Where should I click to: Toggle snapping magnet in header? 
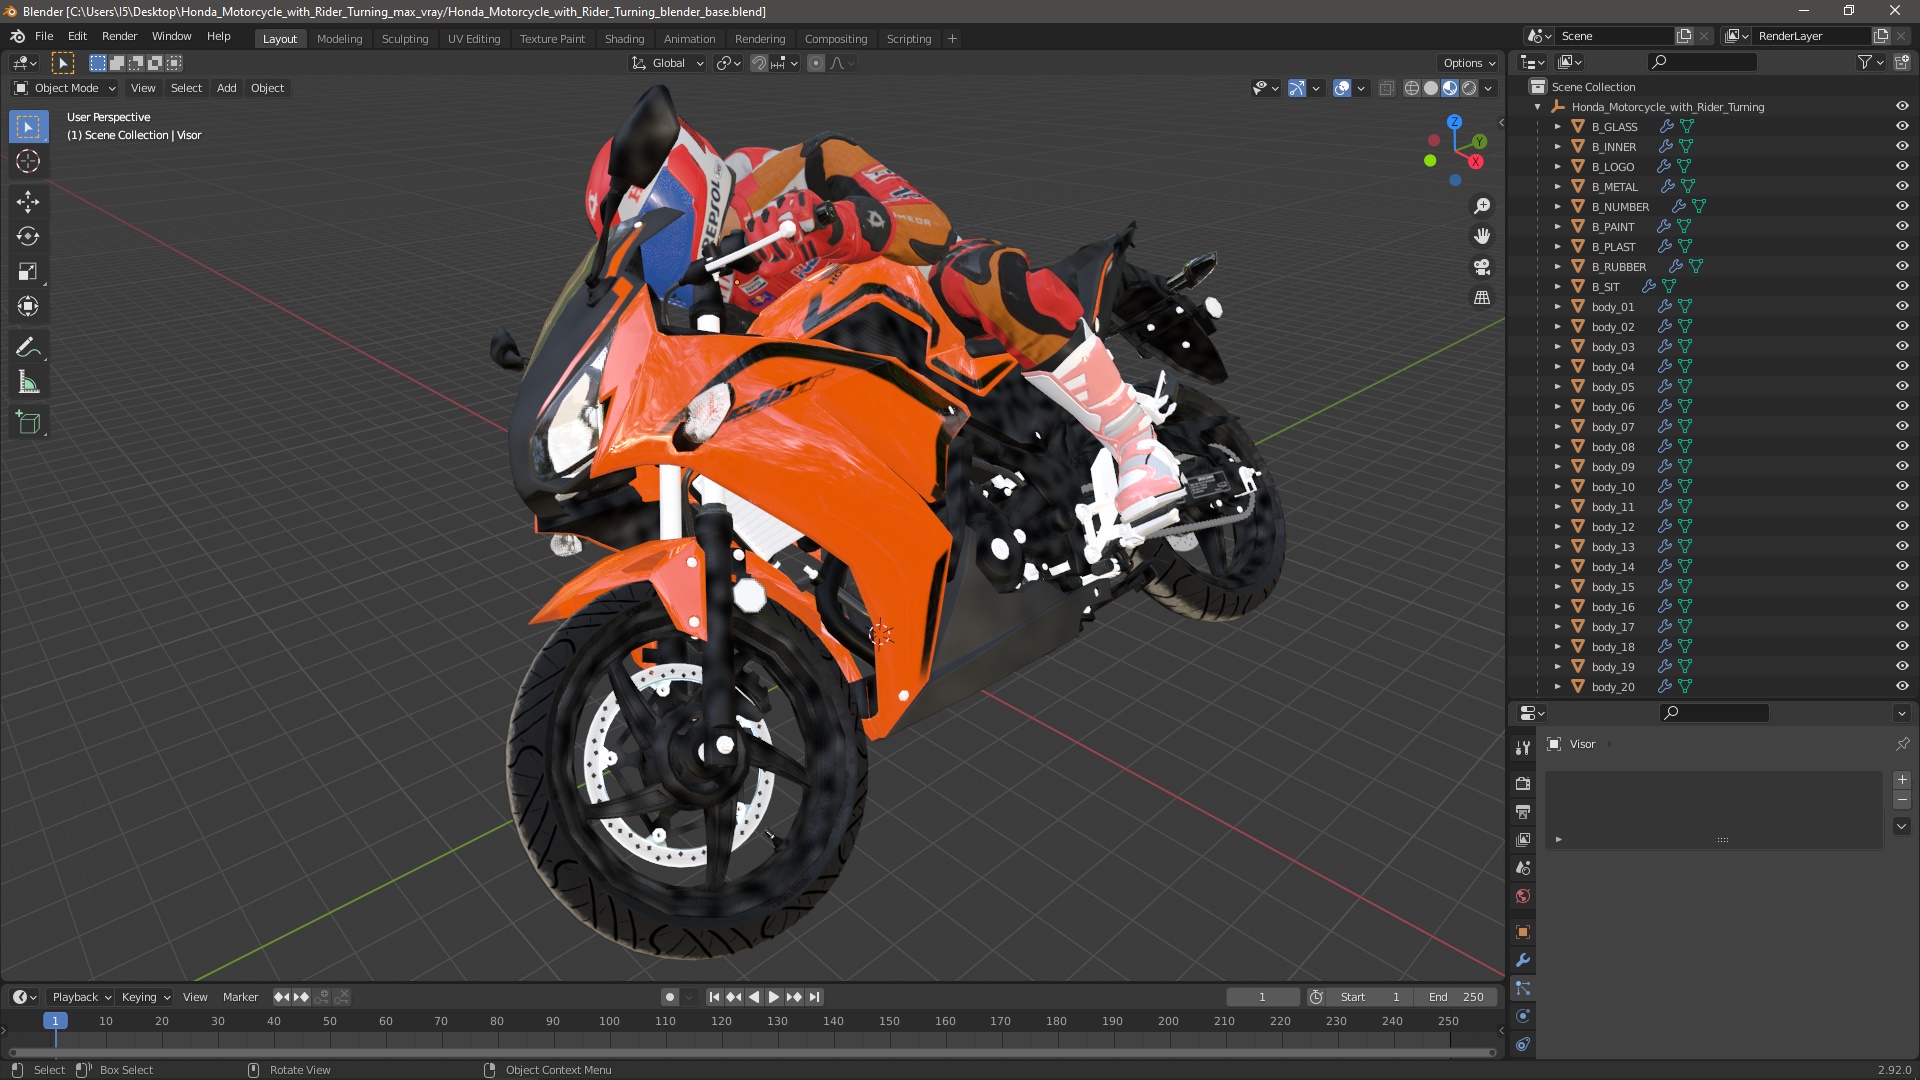click(x=759, y=63)
